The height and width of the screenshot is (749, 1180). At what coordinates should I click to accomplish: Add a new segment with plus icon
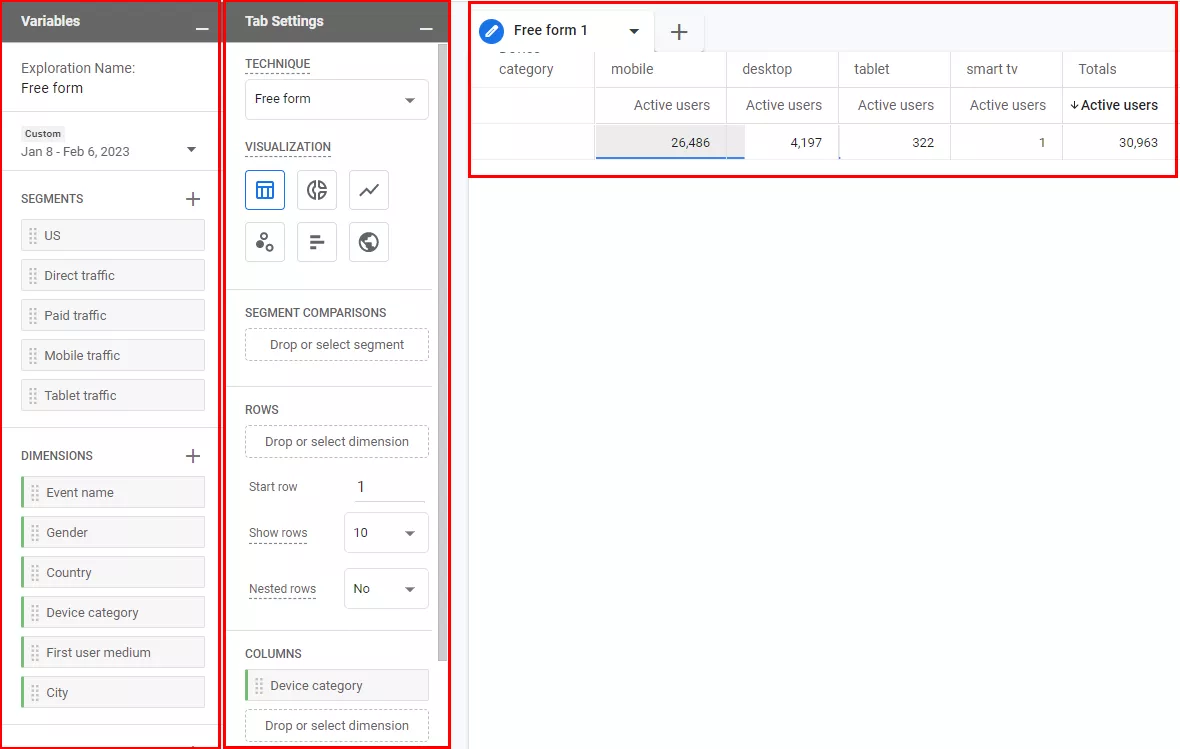pos(193,199)
